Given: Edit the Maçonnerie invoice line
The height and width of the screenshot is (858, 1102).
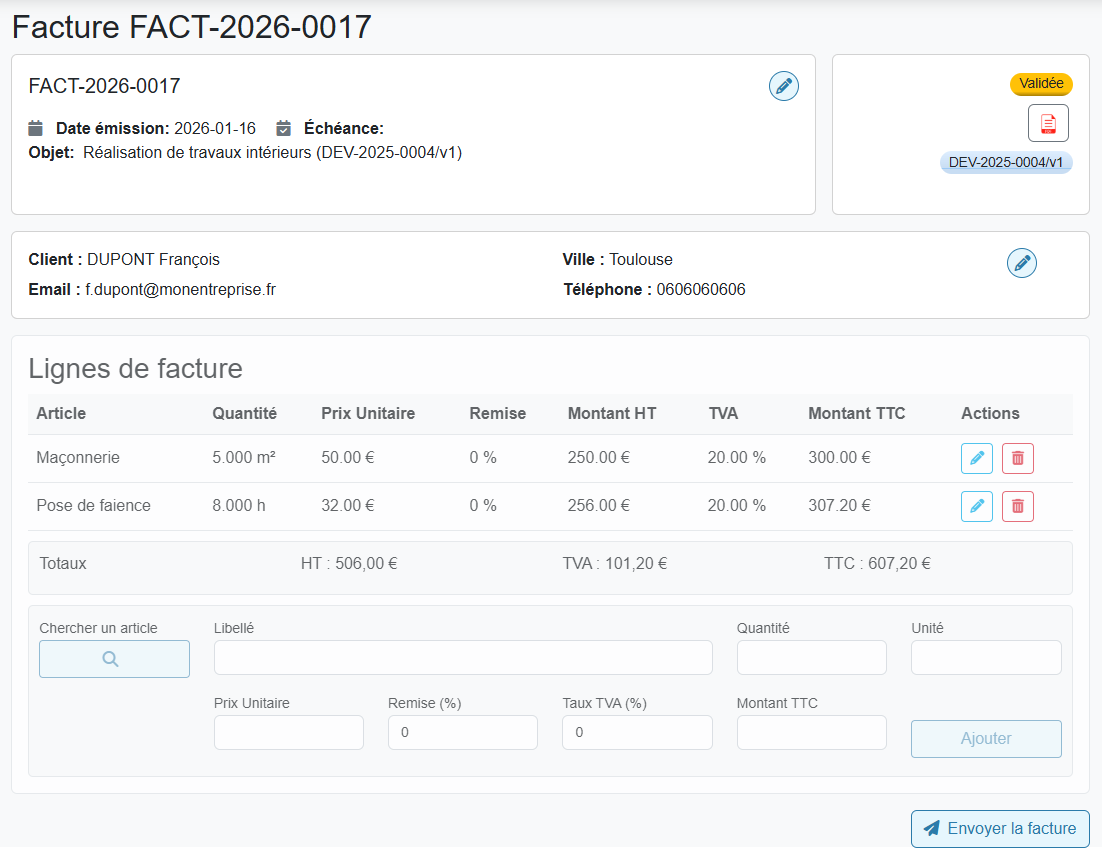Looking at the screenshot, I should point(976,458).
